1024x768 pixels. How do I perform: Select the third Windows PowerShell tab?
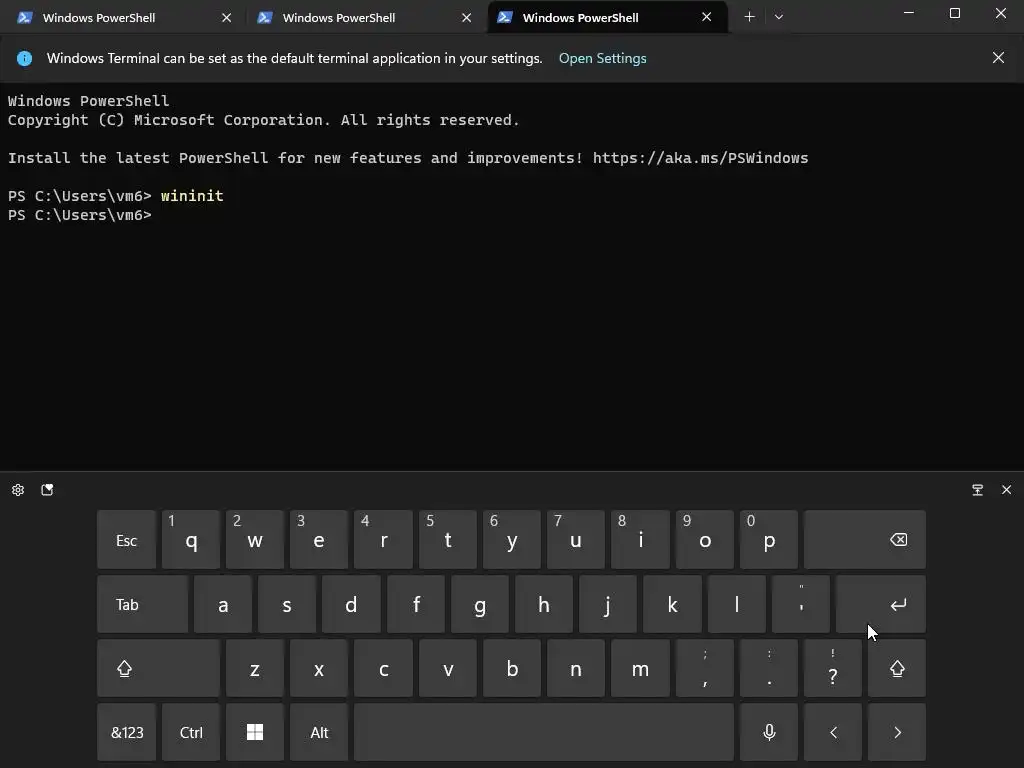[607, 18]
